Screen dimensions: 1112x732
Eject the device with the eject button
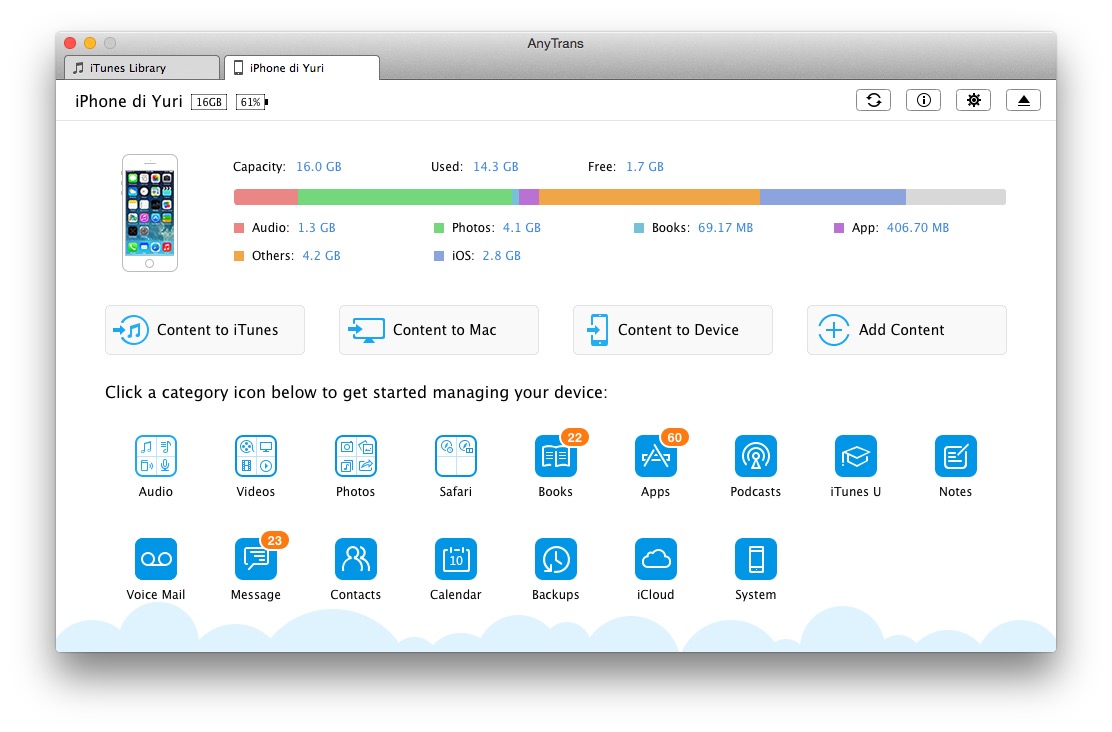(1023, 100)
